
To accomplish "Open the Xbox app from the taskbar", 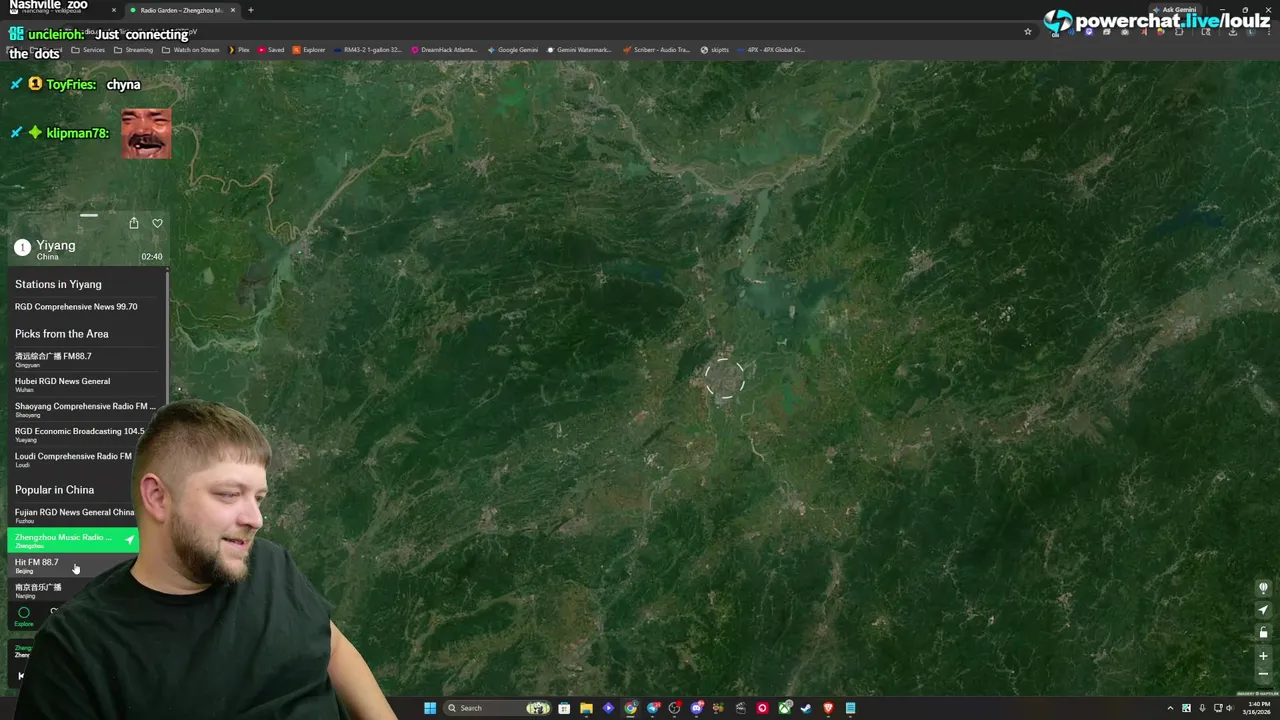I will point(785,708).
